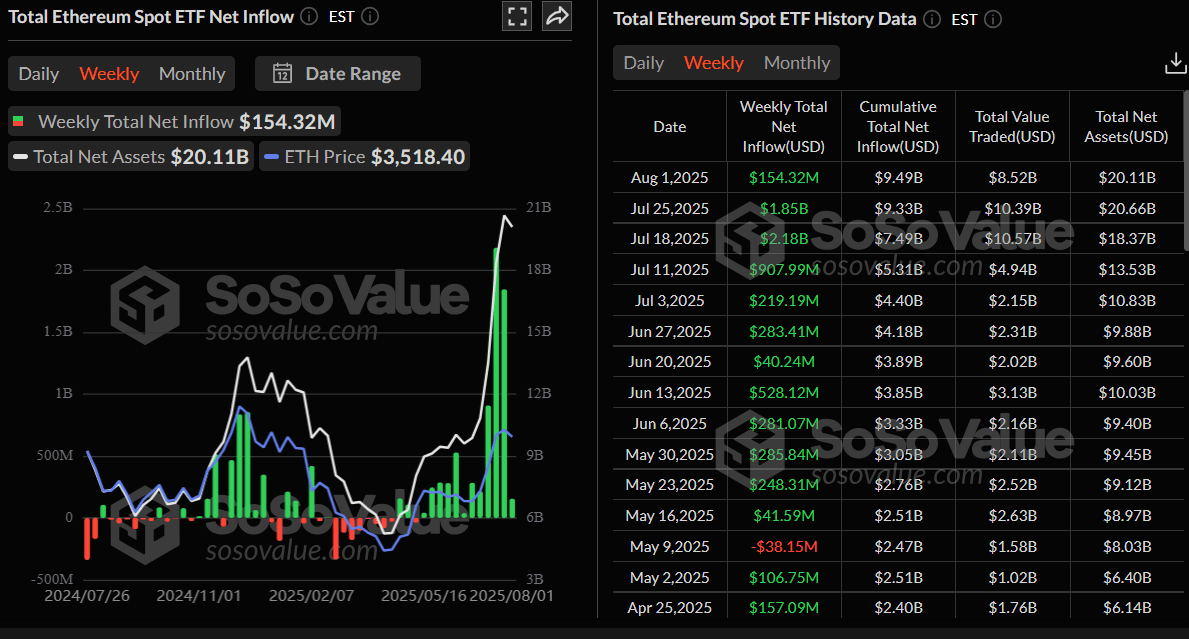Switch the inflow chart to Monthly view

[191, 72]
